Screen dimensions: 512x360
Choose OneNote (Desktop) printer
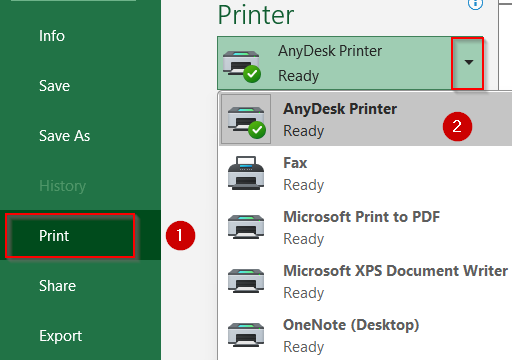tap(366, 335)
